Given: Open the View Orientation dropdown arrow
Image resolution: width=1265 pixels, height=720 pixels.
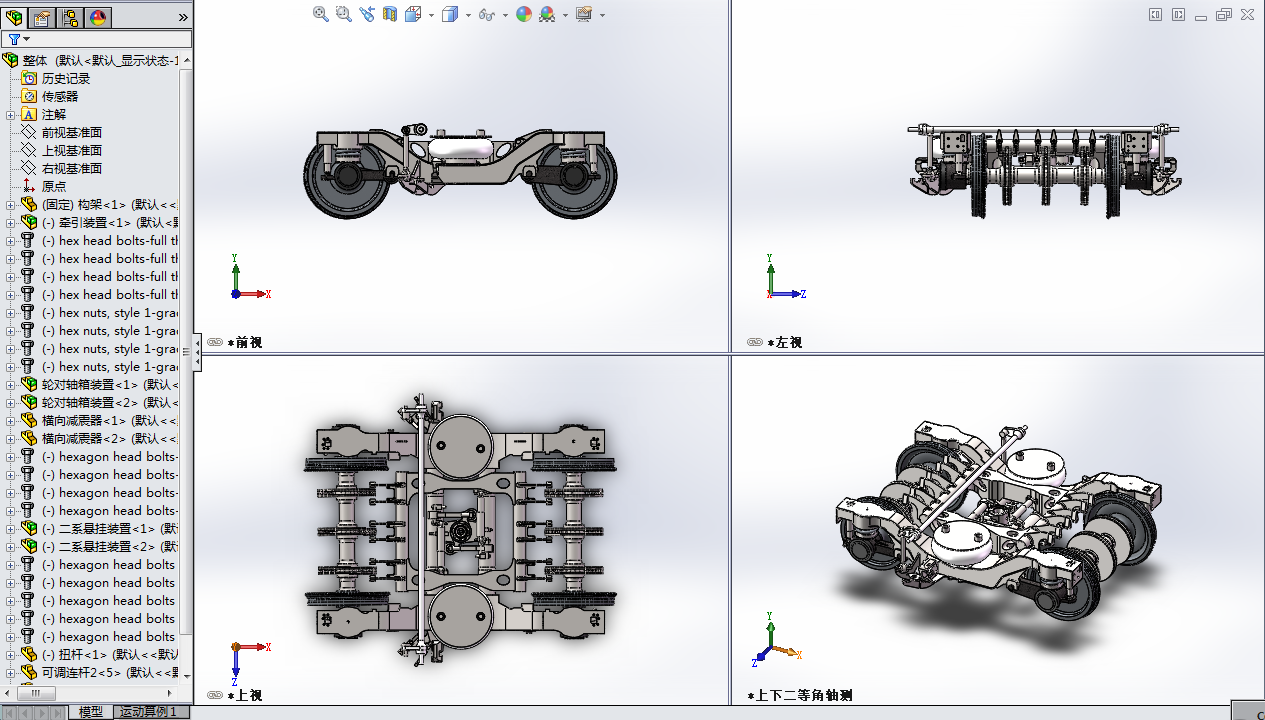Looking at the screenshot, I should [x=431, y=15].
